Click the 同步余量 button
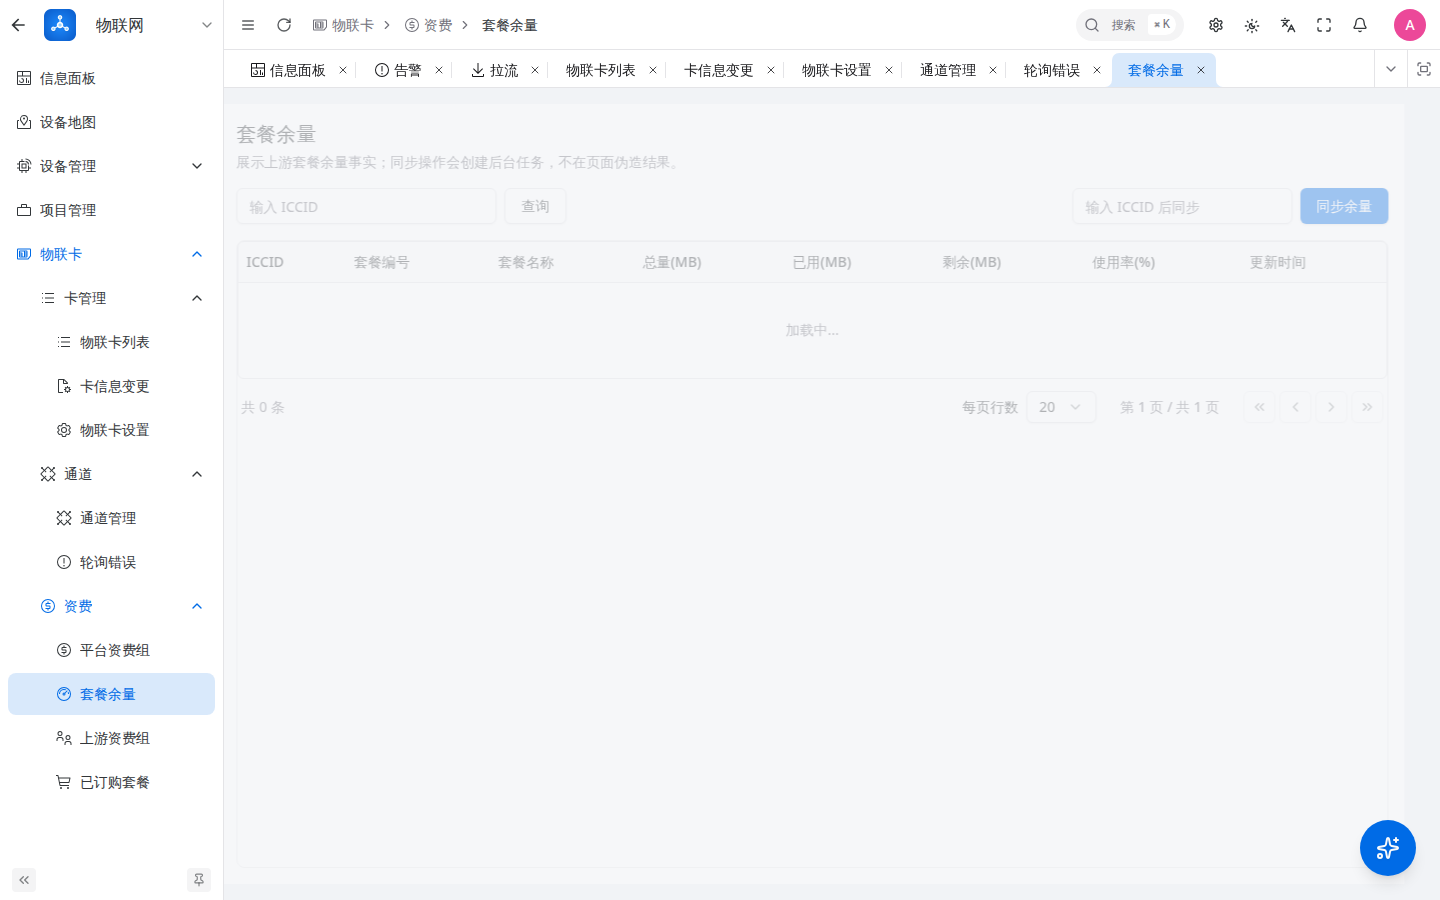The image size is (1440, 900). tap(1344, 206)
